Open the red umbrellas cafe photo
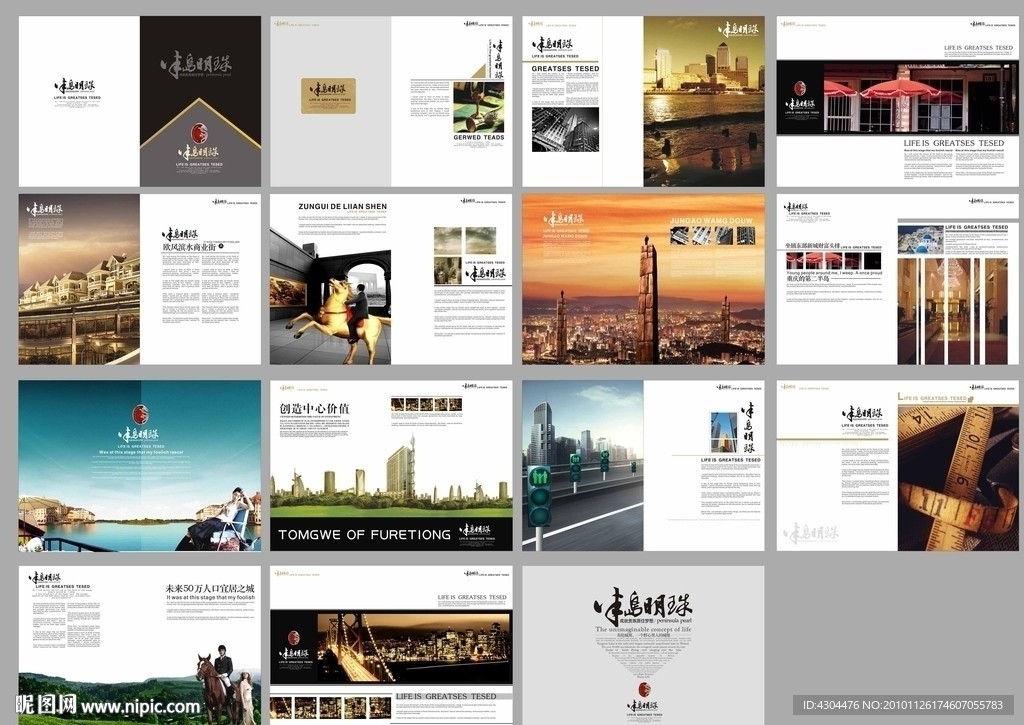 click(897, 100)
